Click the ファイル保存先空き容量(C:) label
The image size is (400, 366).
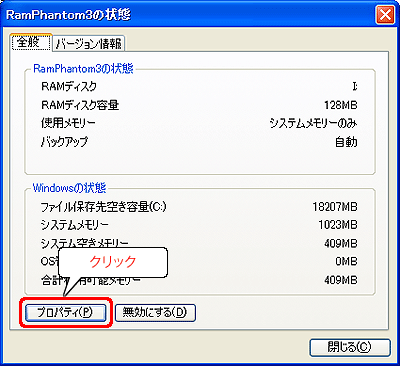[x=103, y=207]
